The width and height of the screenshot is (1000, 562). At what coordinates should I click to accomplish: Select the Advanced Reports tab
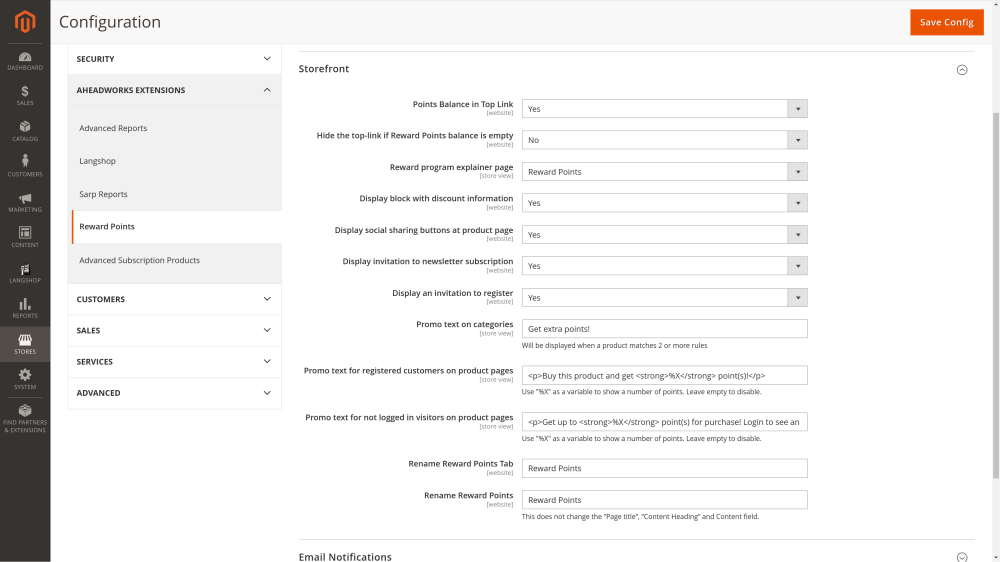(x=113, y=128)
